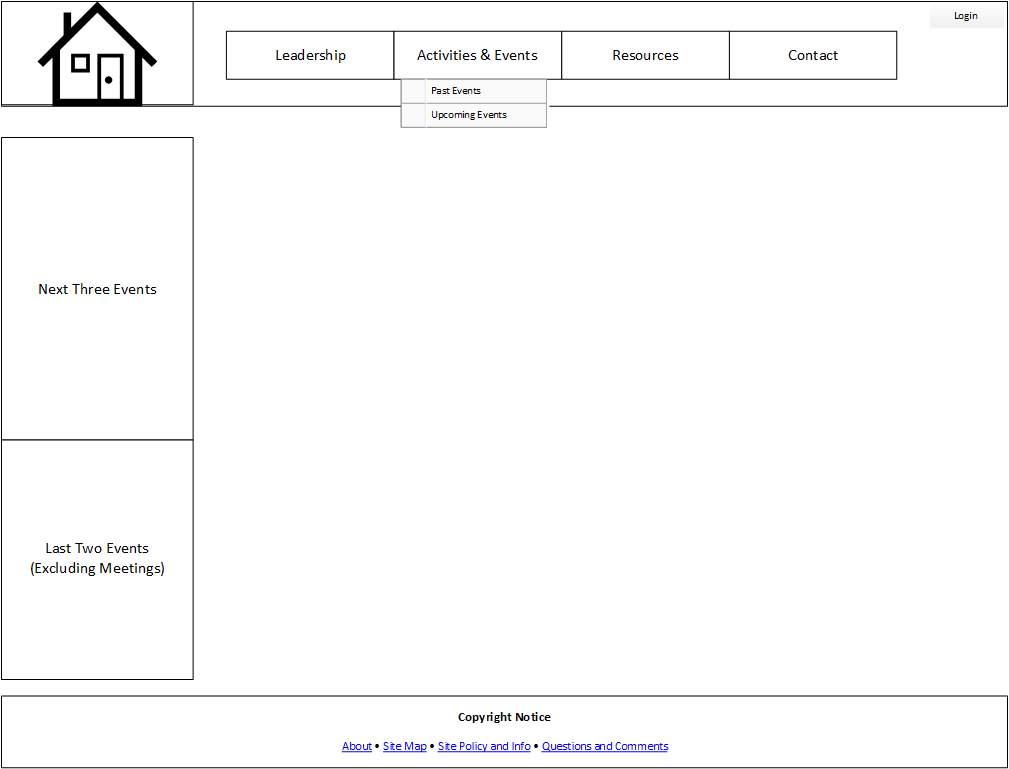The width and height of the screenshot is (1009, 769).
Task: Select the Resources navigation item
Action: 645,55
